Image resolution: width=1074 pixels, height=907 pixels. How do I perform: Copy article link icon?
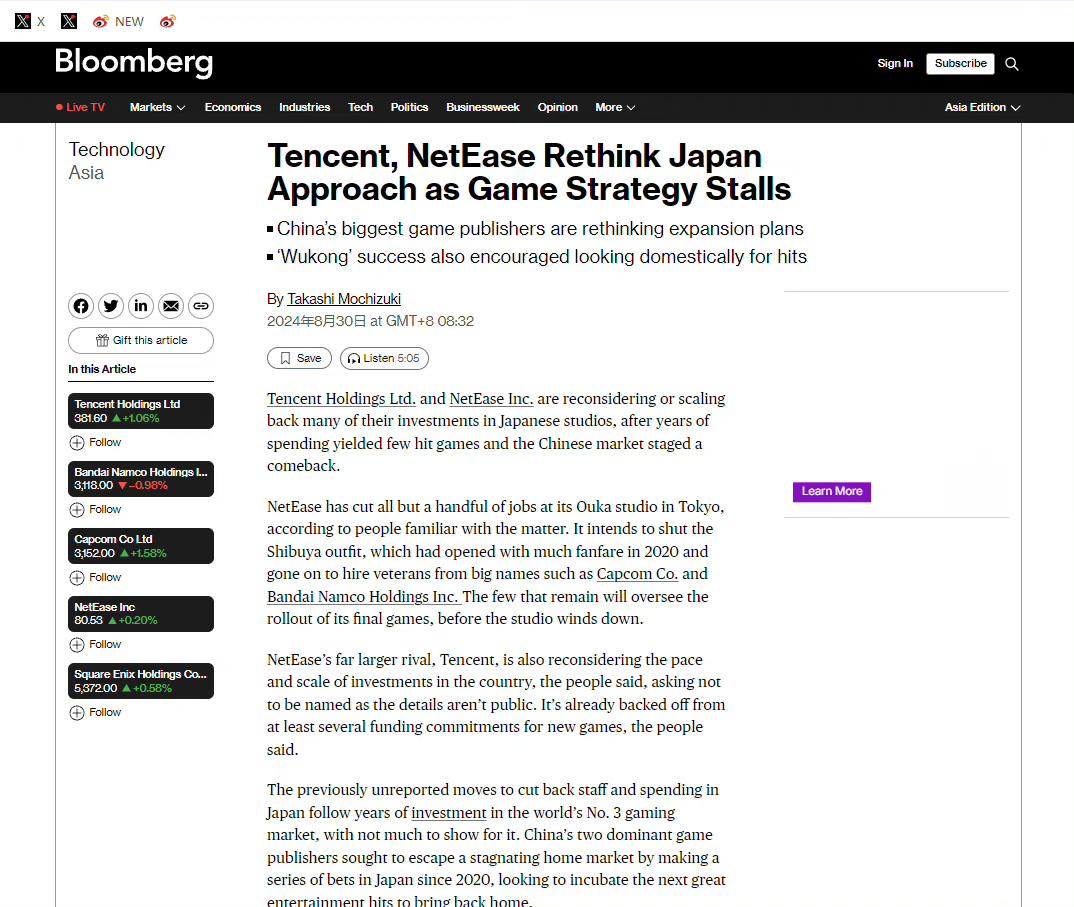(201, 306)
